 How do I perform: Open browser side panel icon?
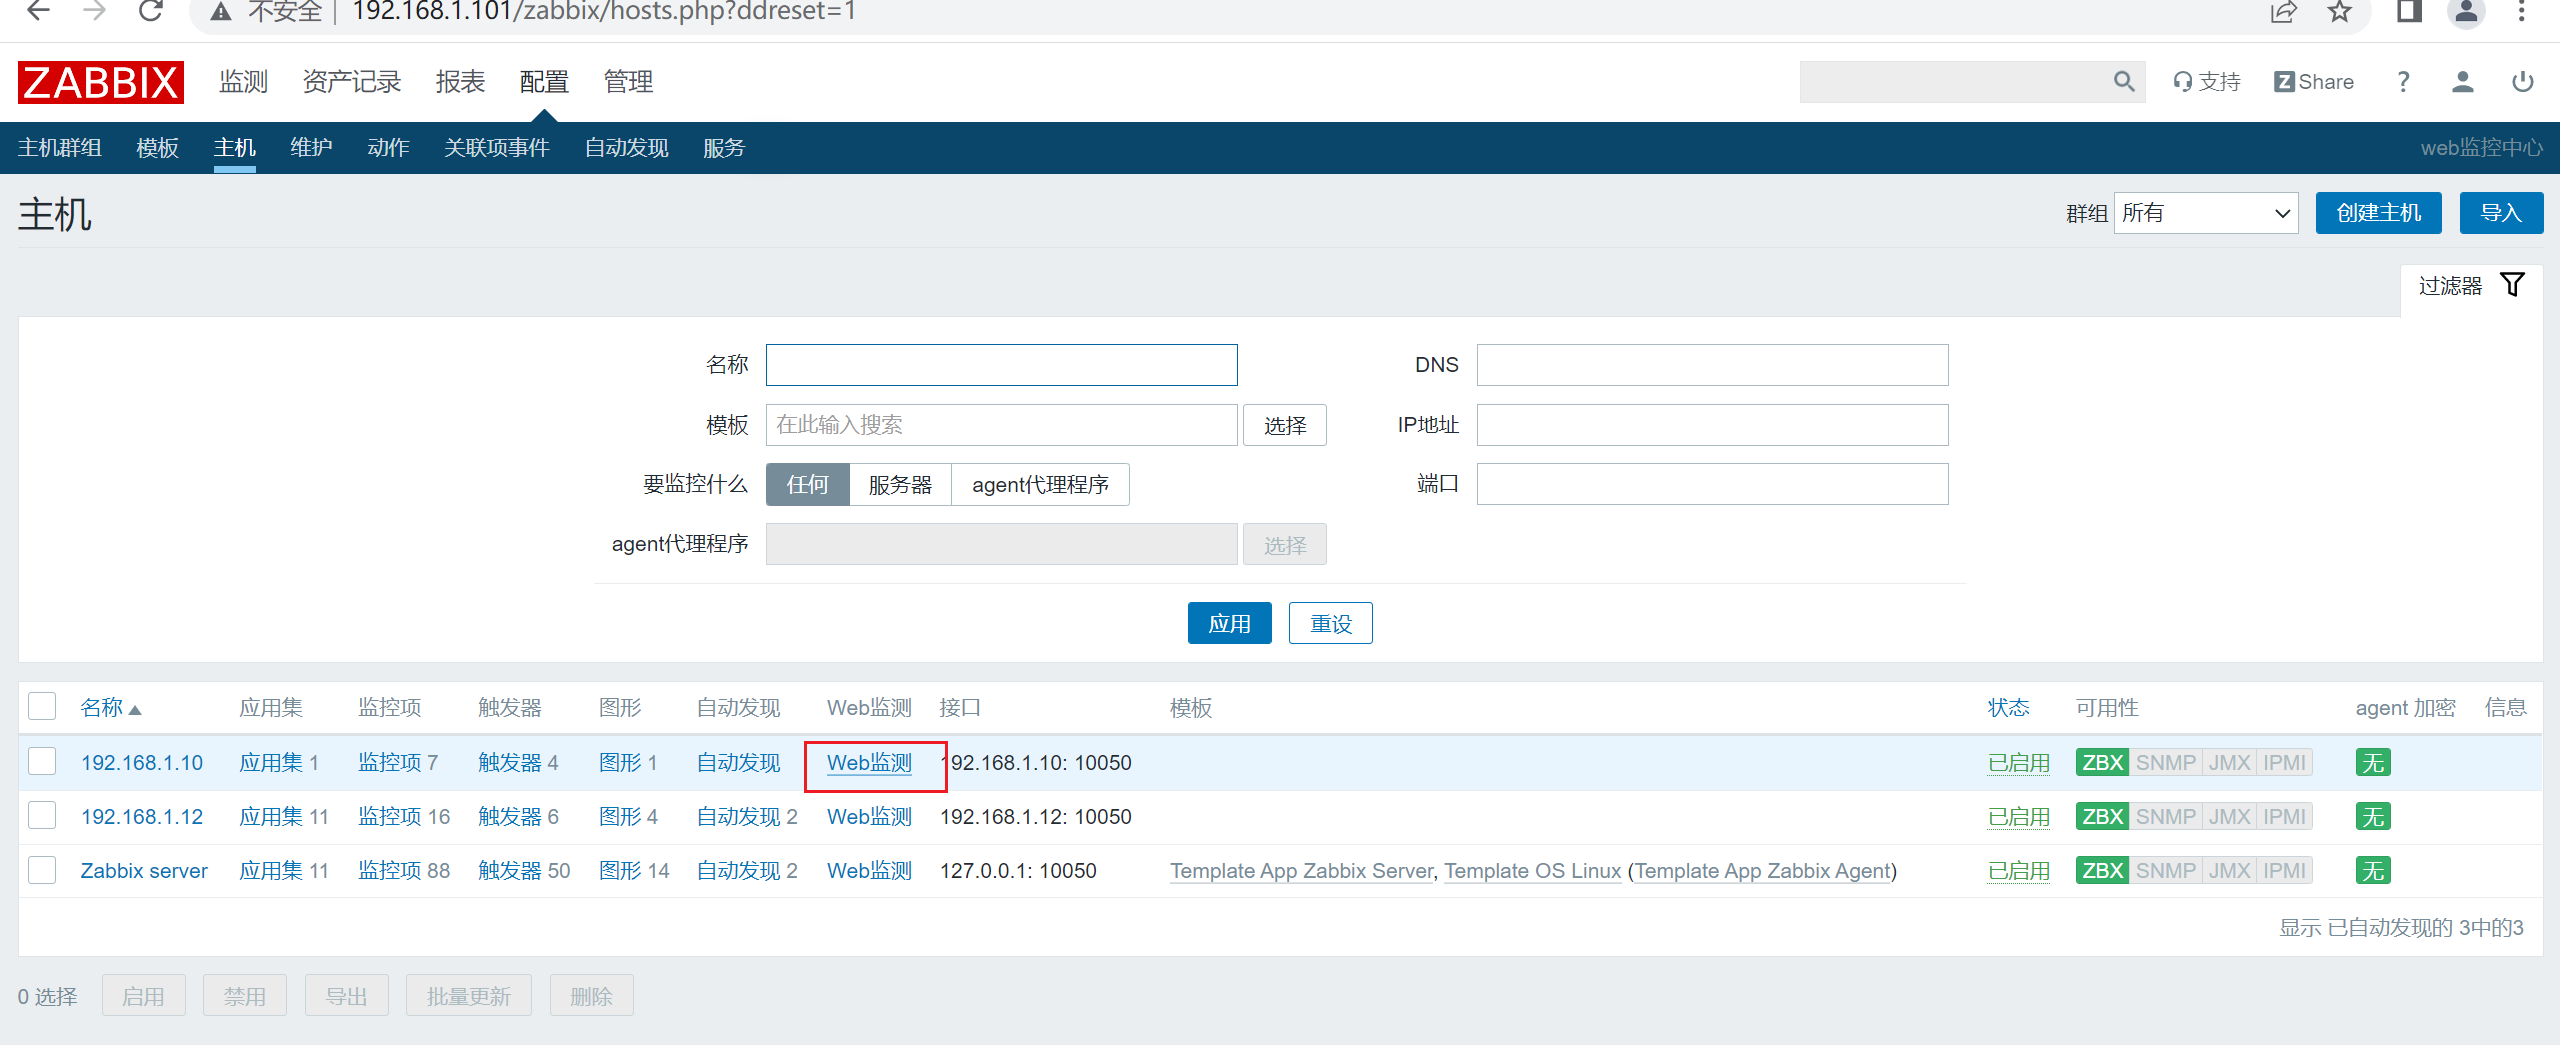pos(2409,12)
